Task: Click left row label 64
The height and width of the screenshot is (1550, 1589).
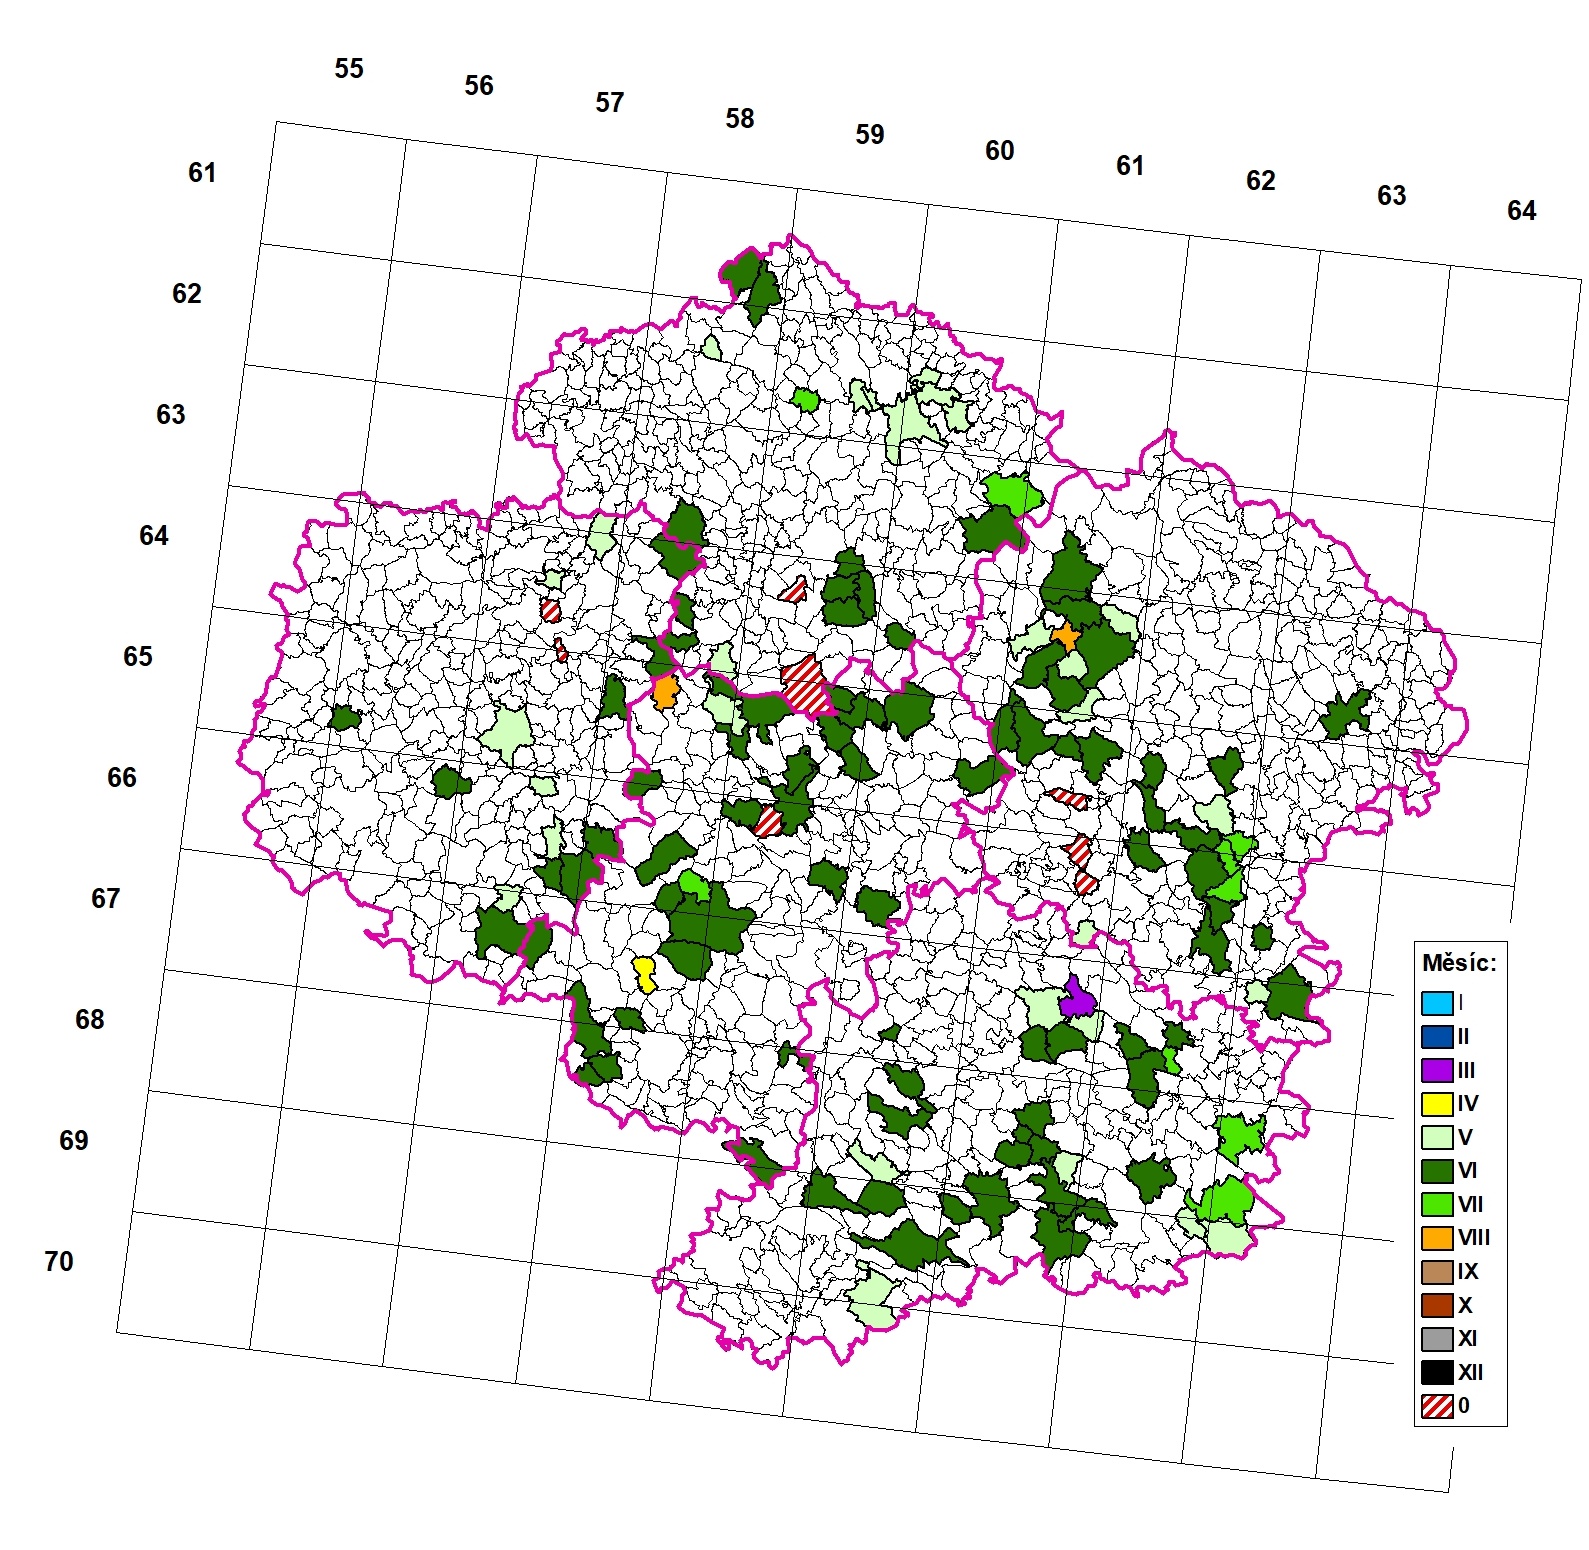Action: pos(154,536)
